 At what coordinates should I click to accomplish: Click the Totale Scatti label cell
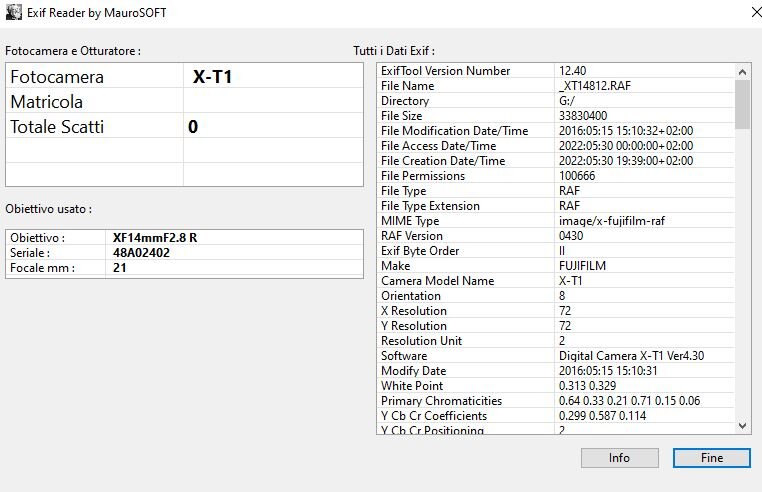[95, 126]
